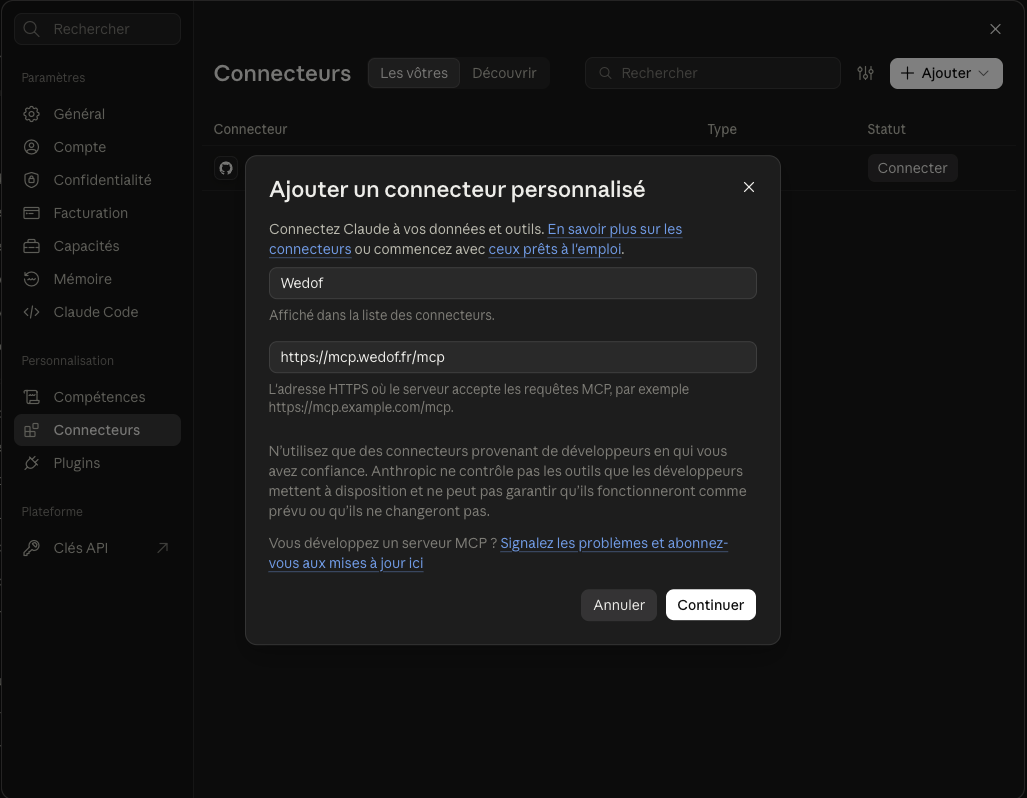
Task: Click Annuler button
Action: [619, 605]
